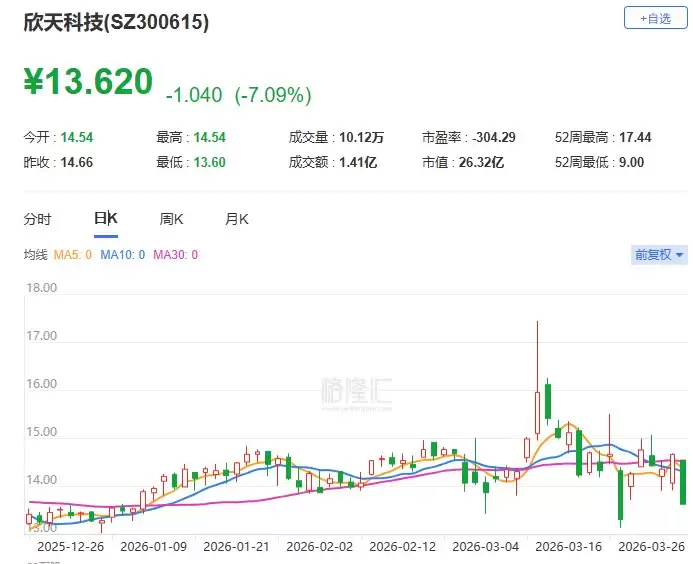The width and height of the screenshot is (693, 564).
Task: Click the stock title 欣天科技(SZ300615)
Action: pyautogui.click(x=117, y=23)
